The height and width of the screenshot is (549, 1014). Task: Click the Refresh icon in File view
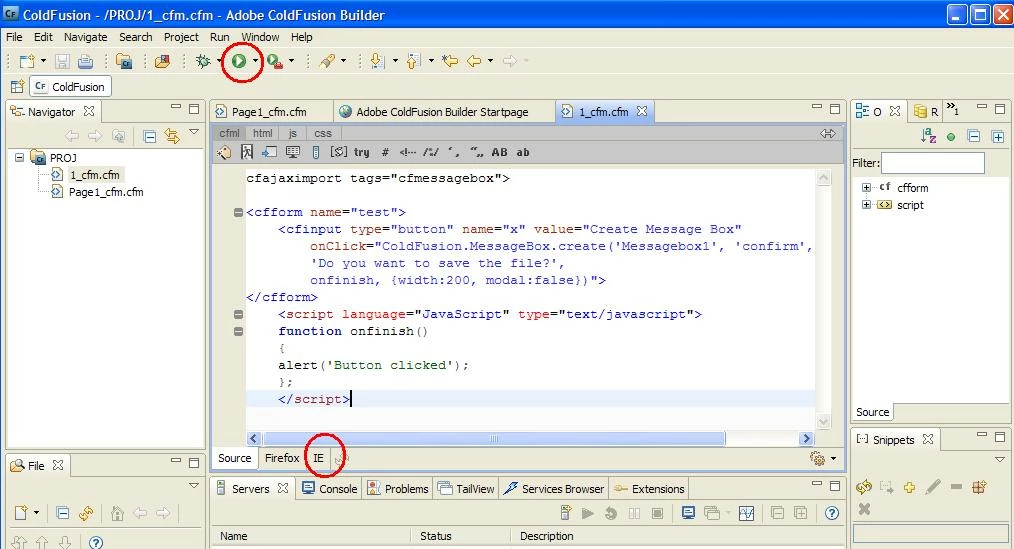coord(86,513)
